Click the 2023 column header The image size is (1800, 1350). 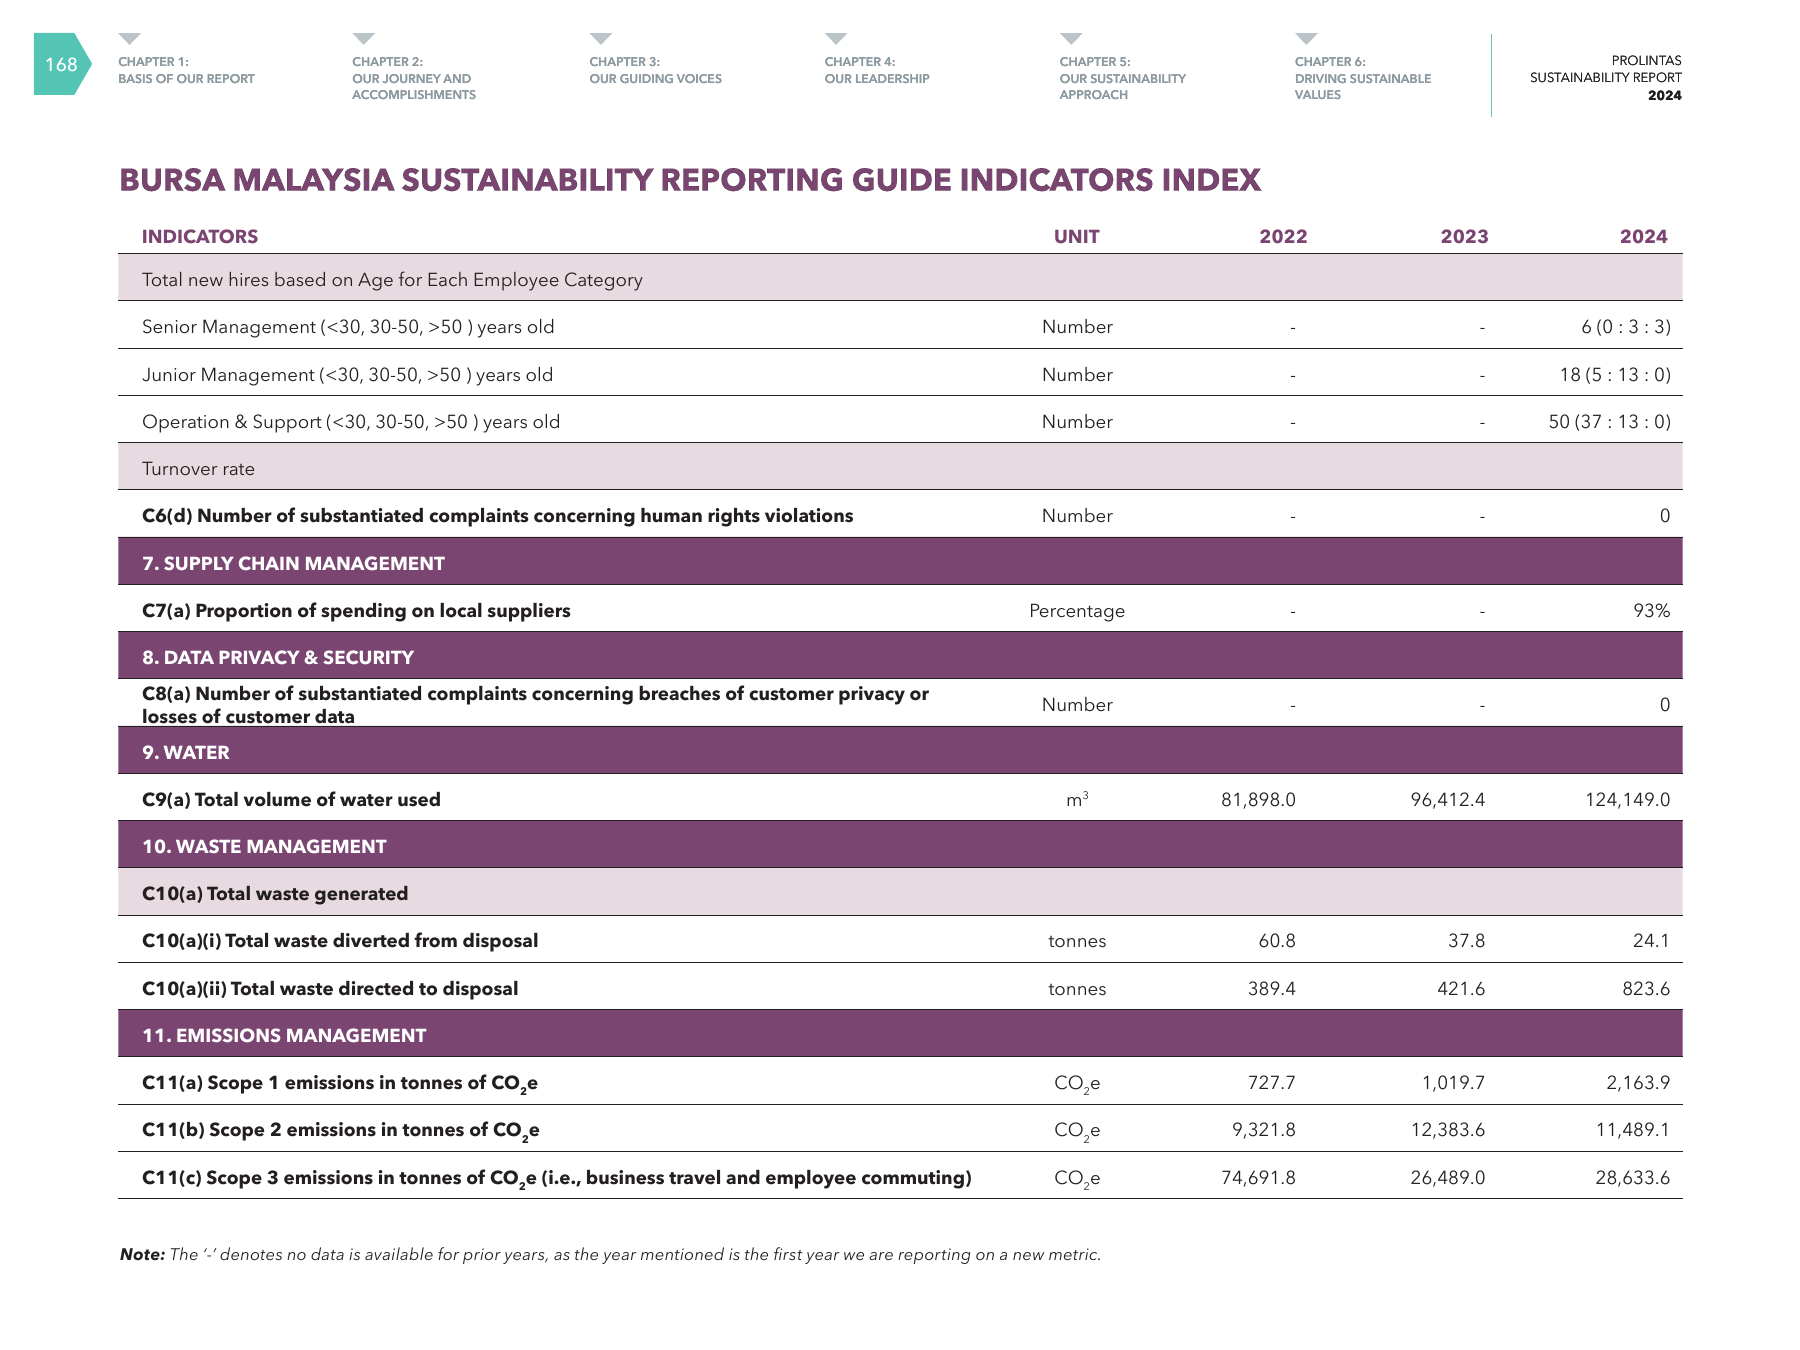[x=1464, y=237]
